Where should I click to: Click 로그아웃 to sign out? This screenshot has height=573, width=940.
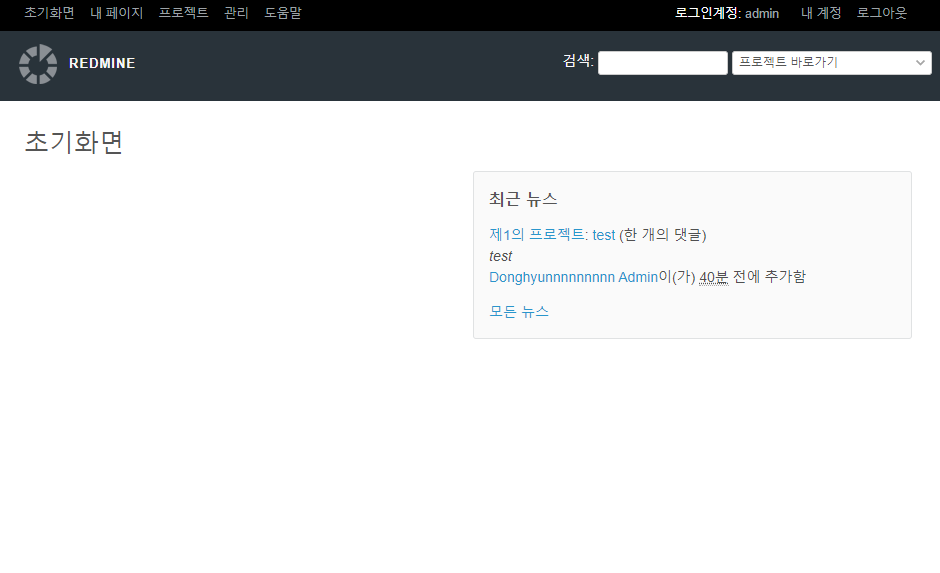tap(882, 13)
